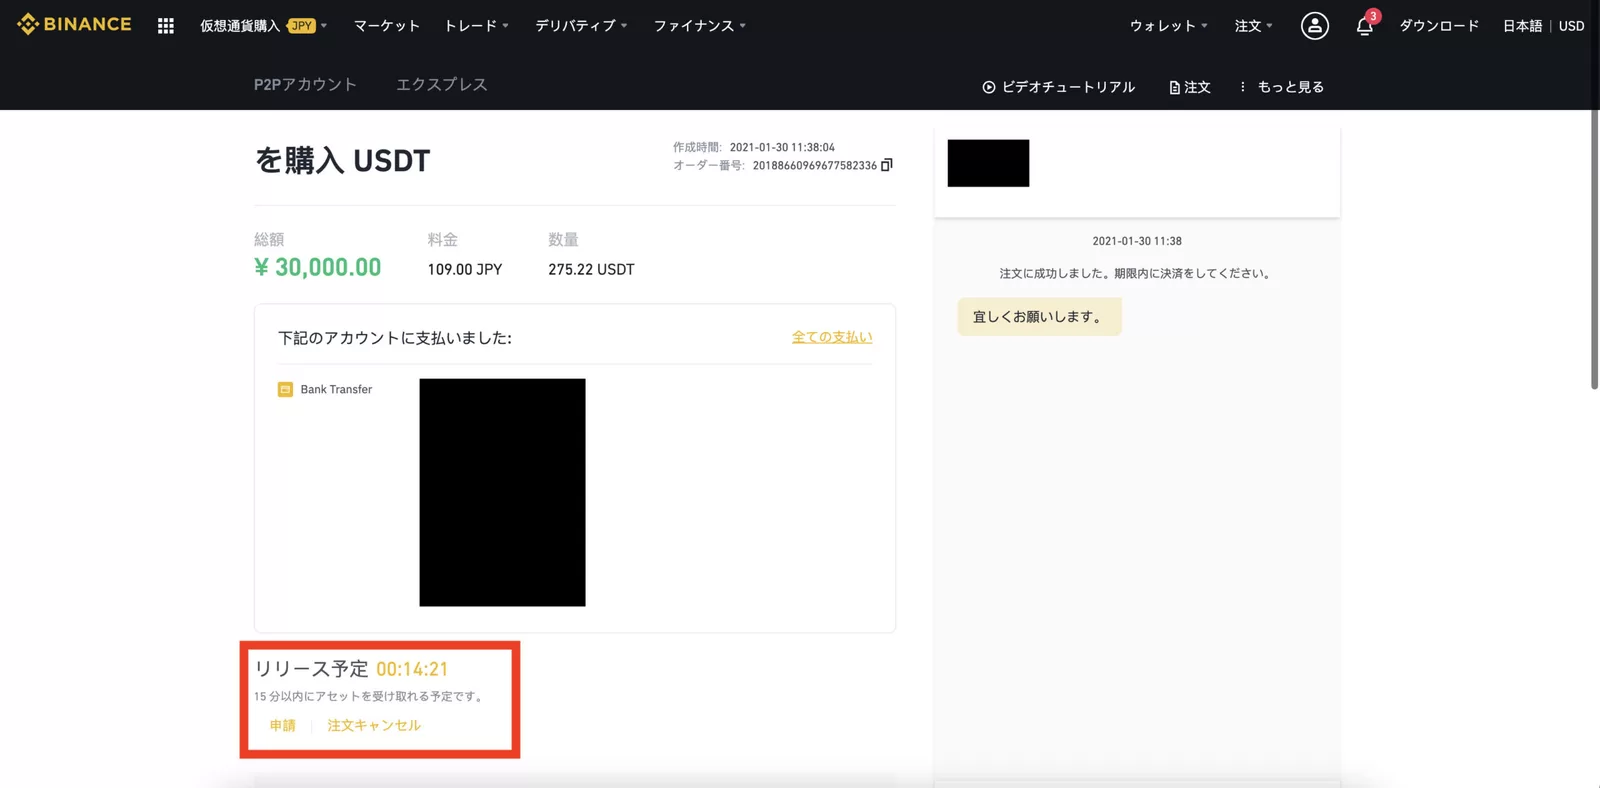Image resolution: width=1600 pixels, height=788 pixels.
Task: Expand the トレード menu dropdown
Action: coord(477,26)
